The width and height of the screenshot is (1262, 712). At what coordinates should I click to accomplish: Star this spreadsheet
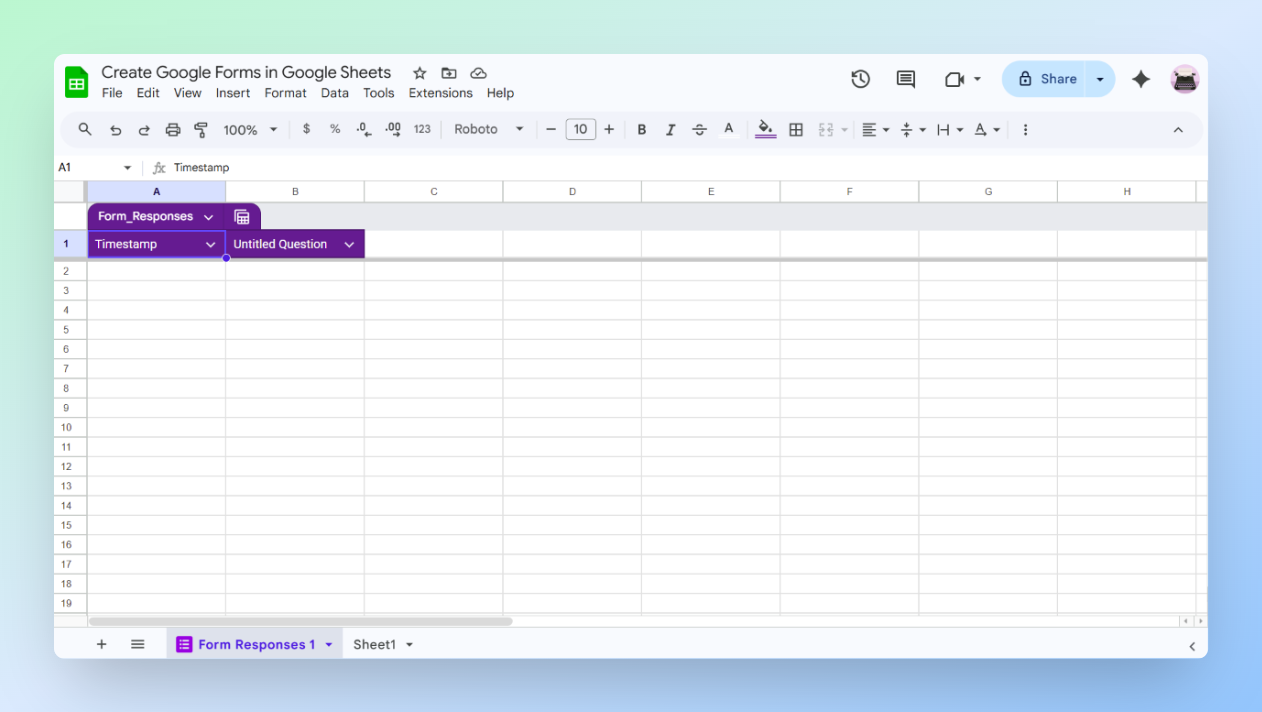point(420,73)
